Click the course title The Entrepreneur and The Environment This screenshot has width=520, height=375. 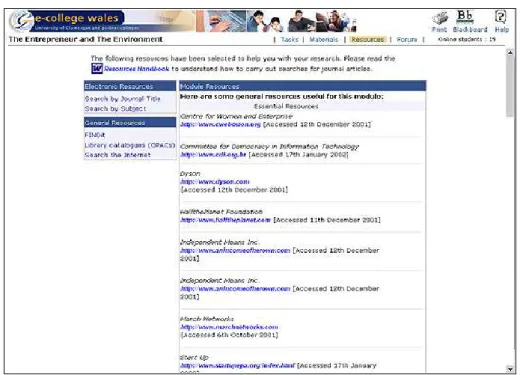(x=86, y=39)
